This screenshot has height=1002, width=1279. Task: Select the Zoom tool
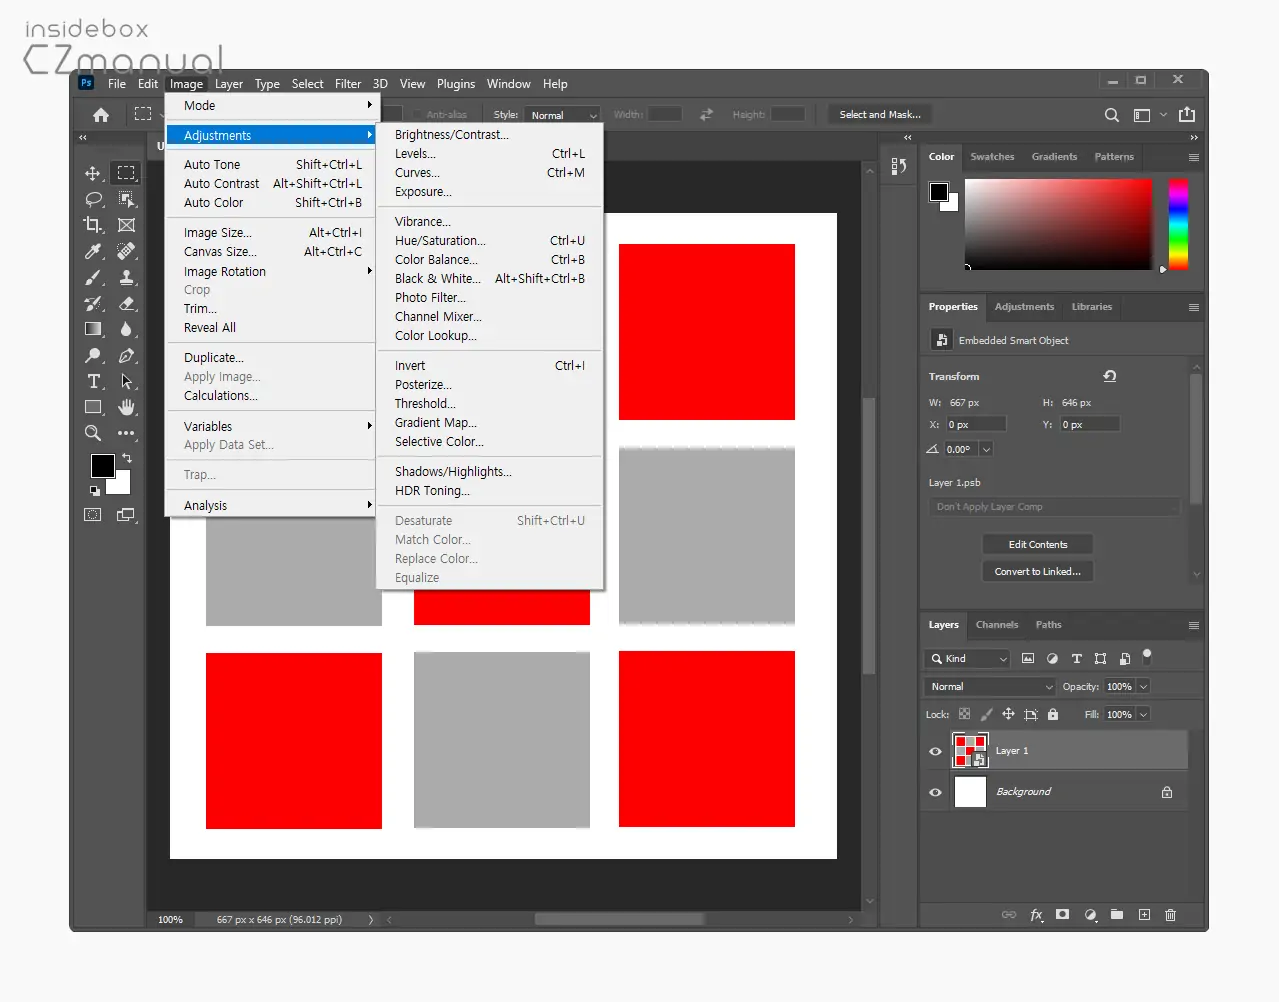click(x=93, y=433)
